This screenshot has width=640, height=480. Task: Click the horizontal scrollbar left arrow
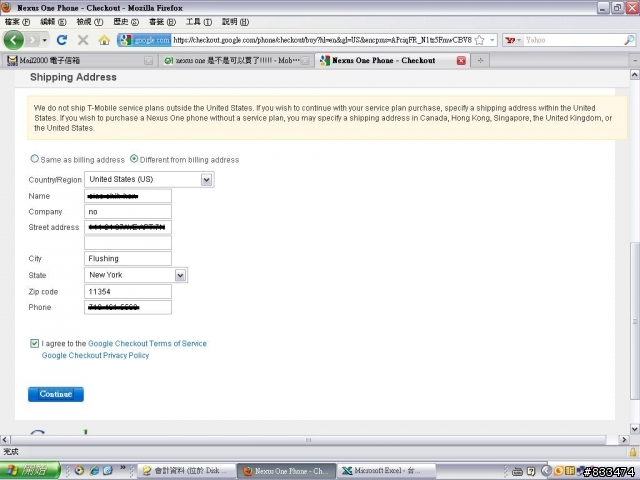point(5,440)
